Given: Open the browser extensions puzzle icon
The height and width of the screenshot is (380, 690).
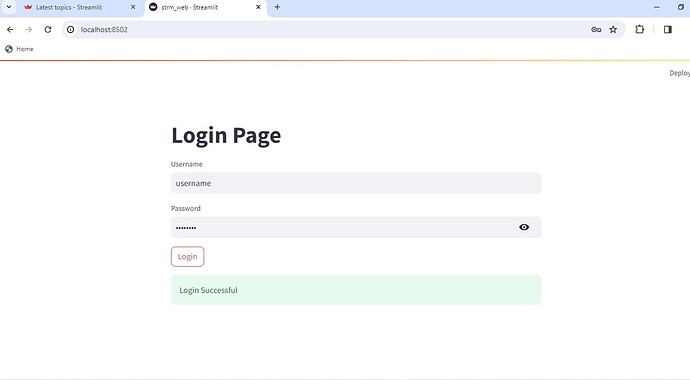Looking at the screenshot, I should (639, 29).
